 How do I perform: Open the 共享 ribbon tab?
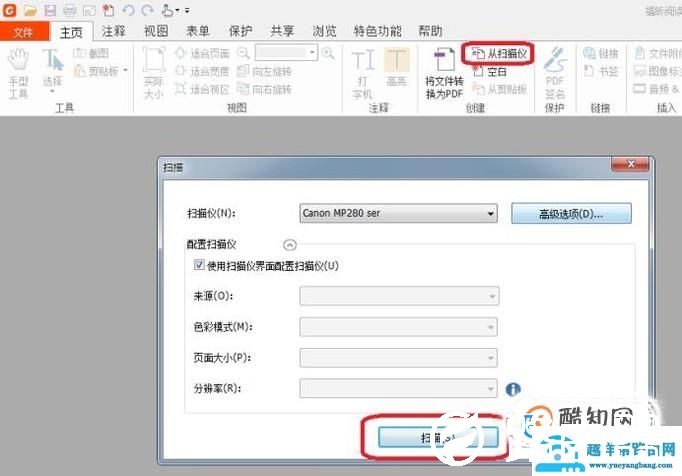tap(282, 31)
